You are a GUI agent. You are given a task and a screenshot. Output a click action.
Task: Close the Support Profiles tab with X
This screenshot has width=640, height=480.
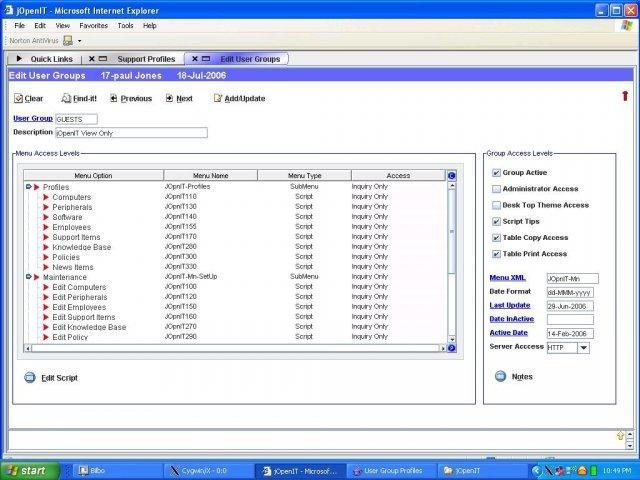[x=92, y=59]
